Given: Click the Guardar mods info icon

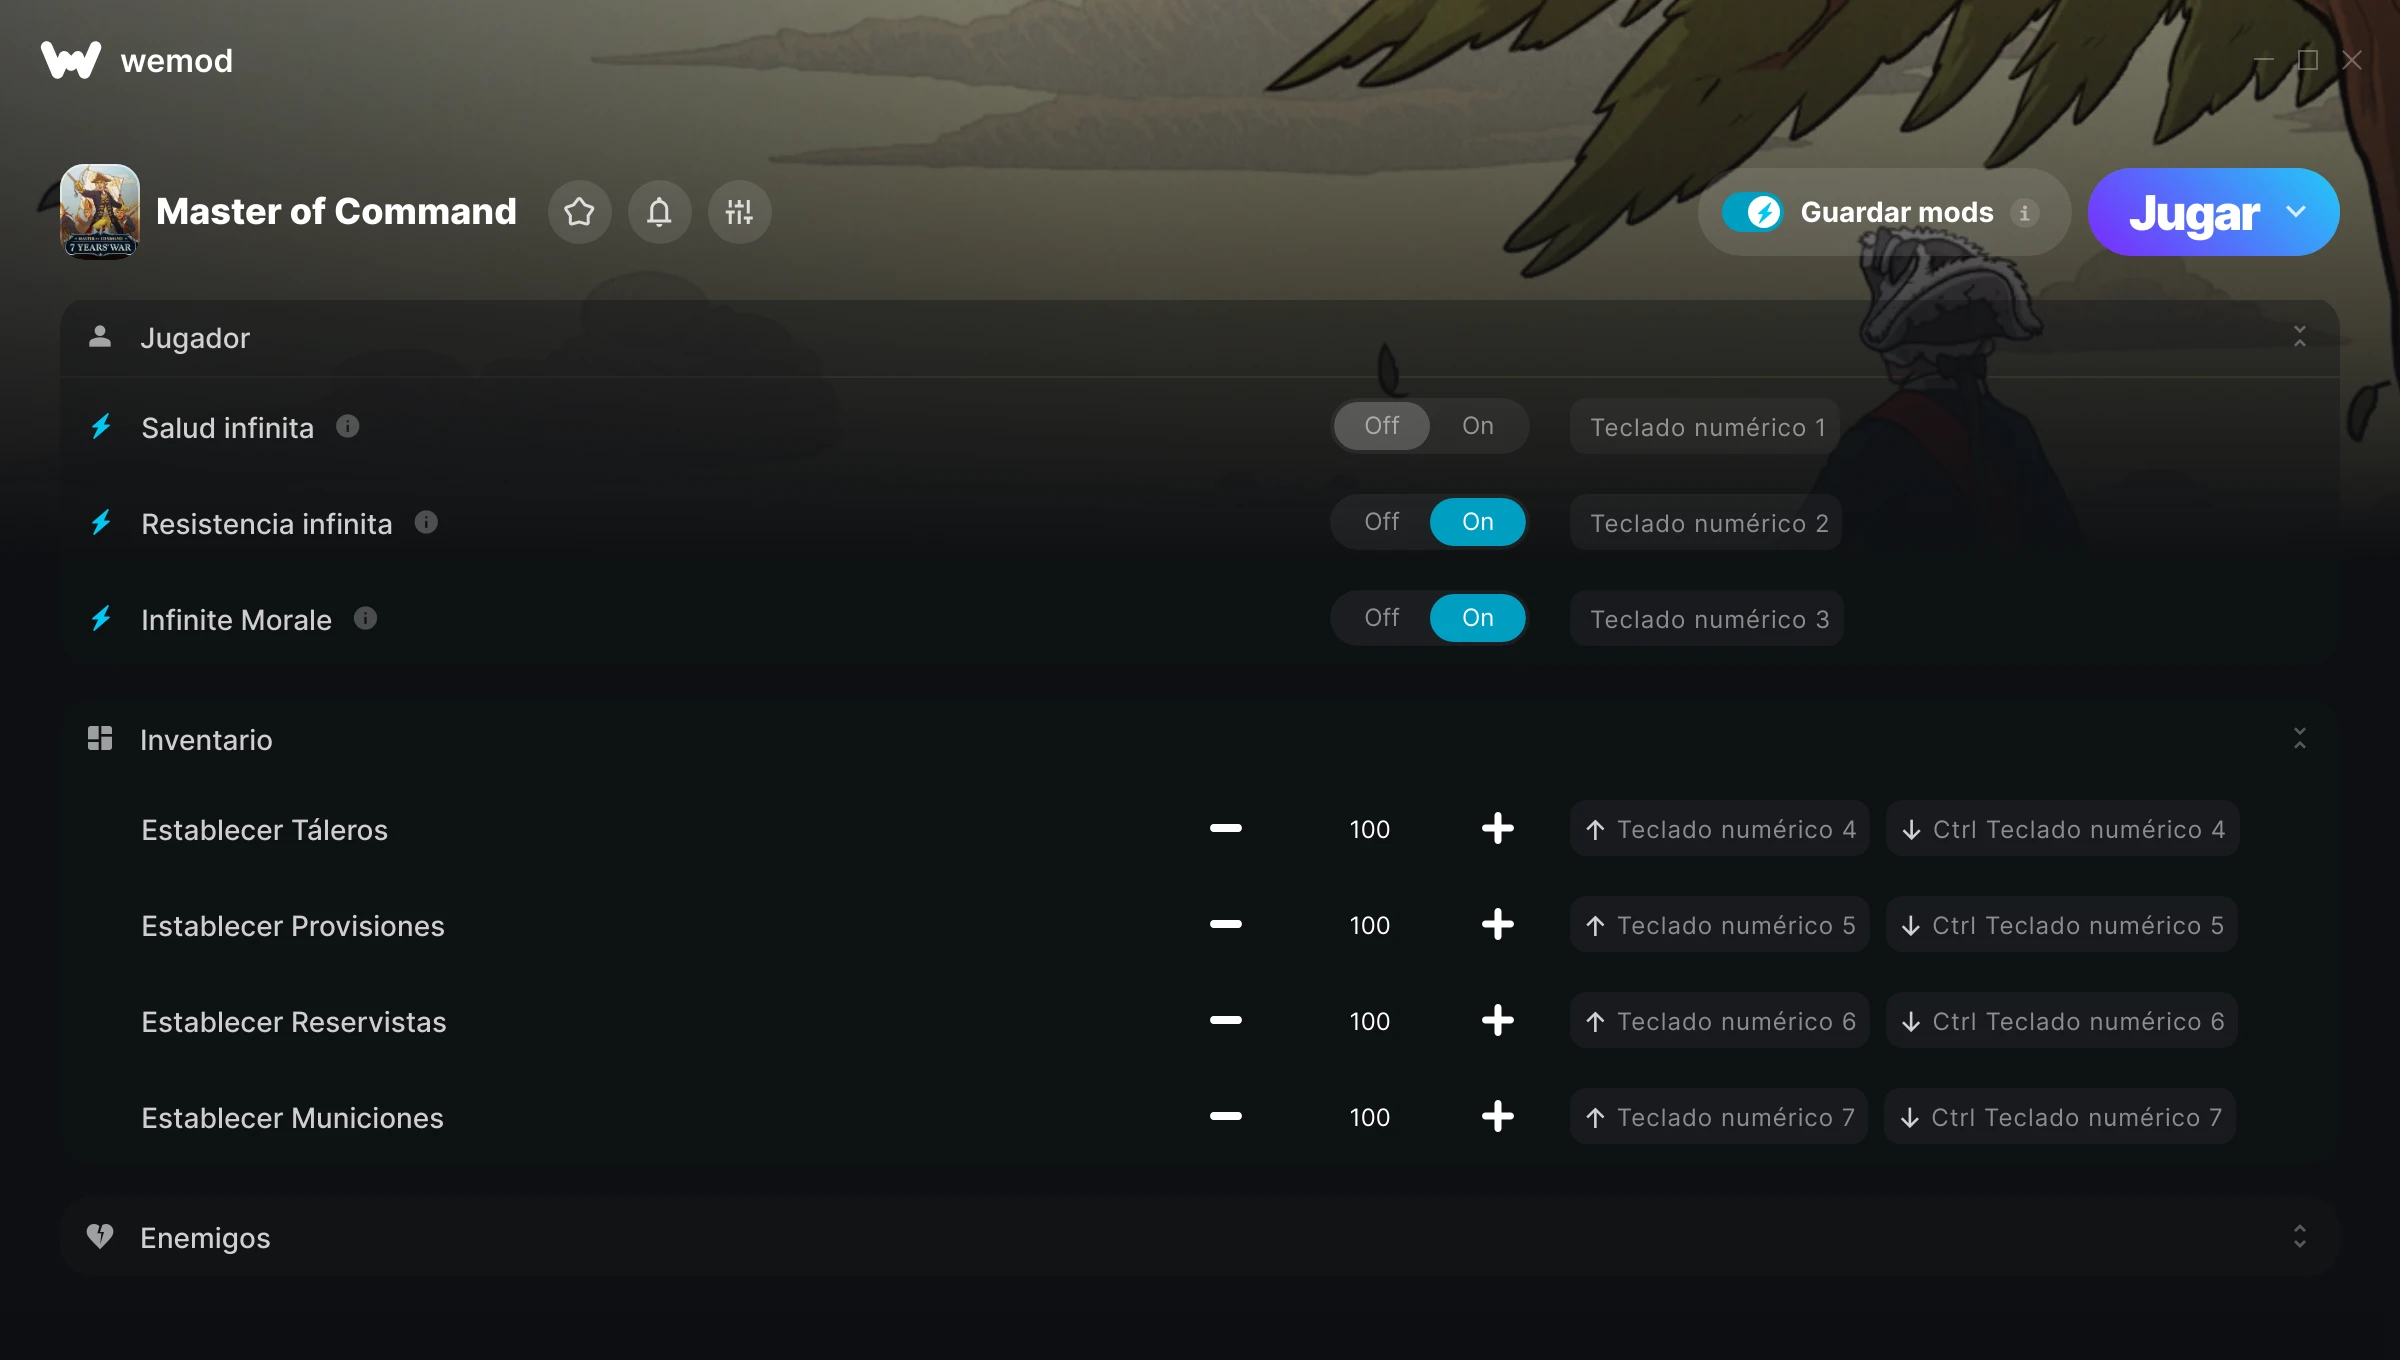Looking at the screenshot, I should coord(2024,213).
